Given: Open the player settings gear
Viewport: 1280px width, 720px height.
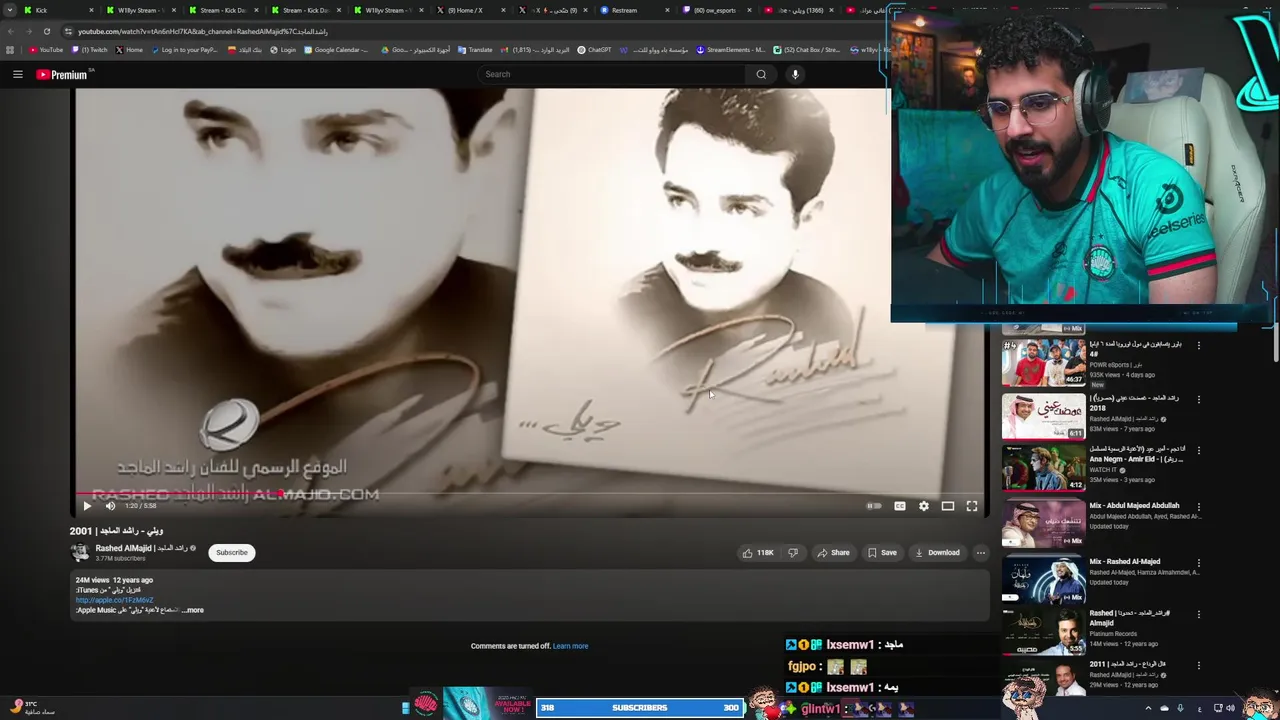Looking at the screenshot, I should [923, 506].
